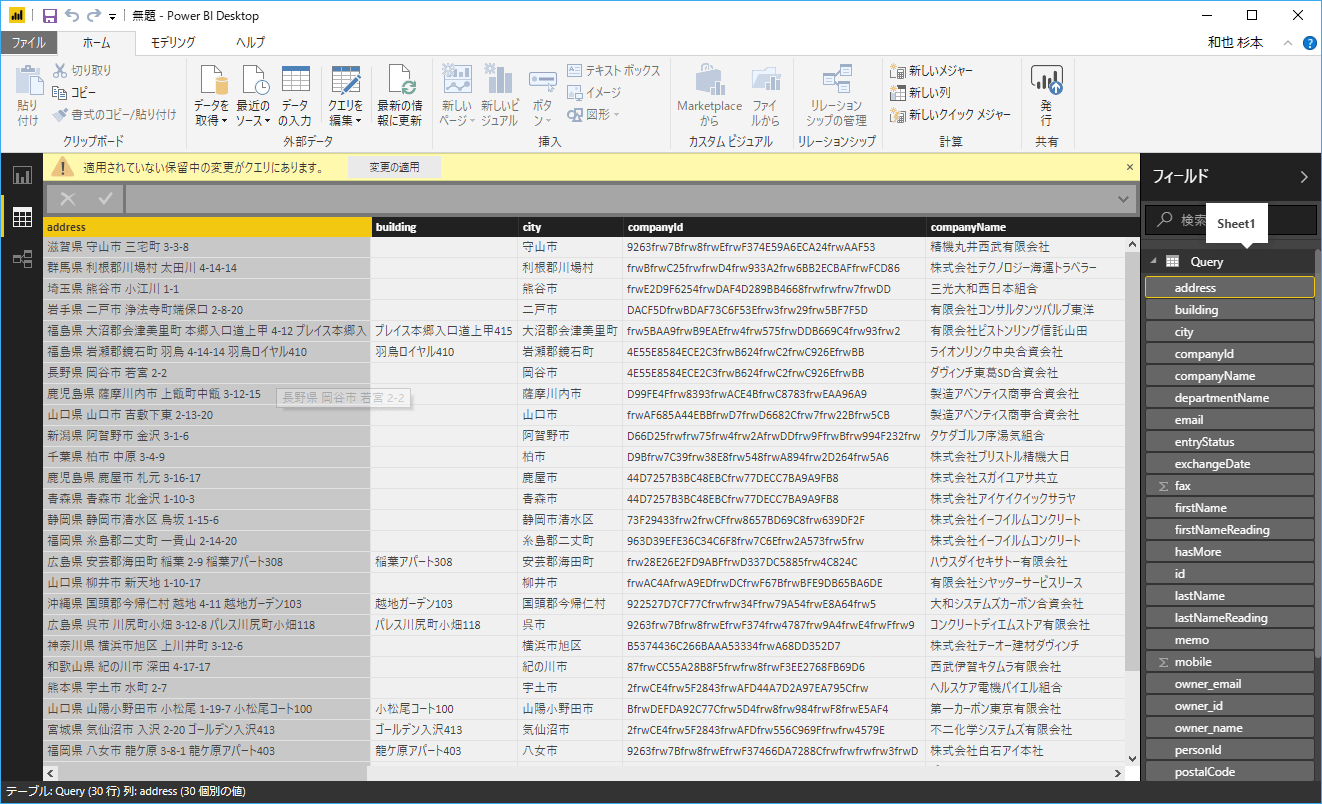Screen dimensions: 1322x804
Task: Collapse the Fields (フィールド) pane chevron
Action: [x=1303, y=177]
